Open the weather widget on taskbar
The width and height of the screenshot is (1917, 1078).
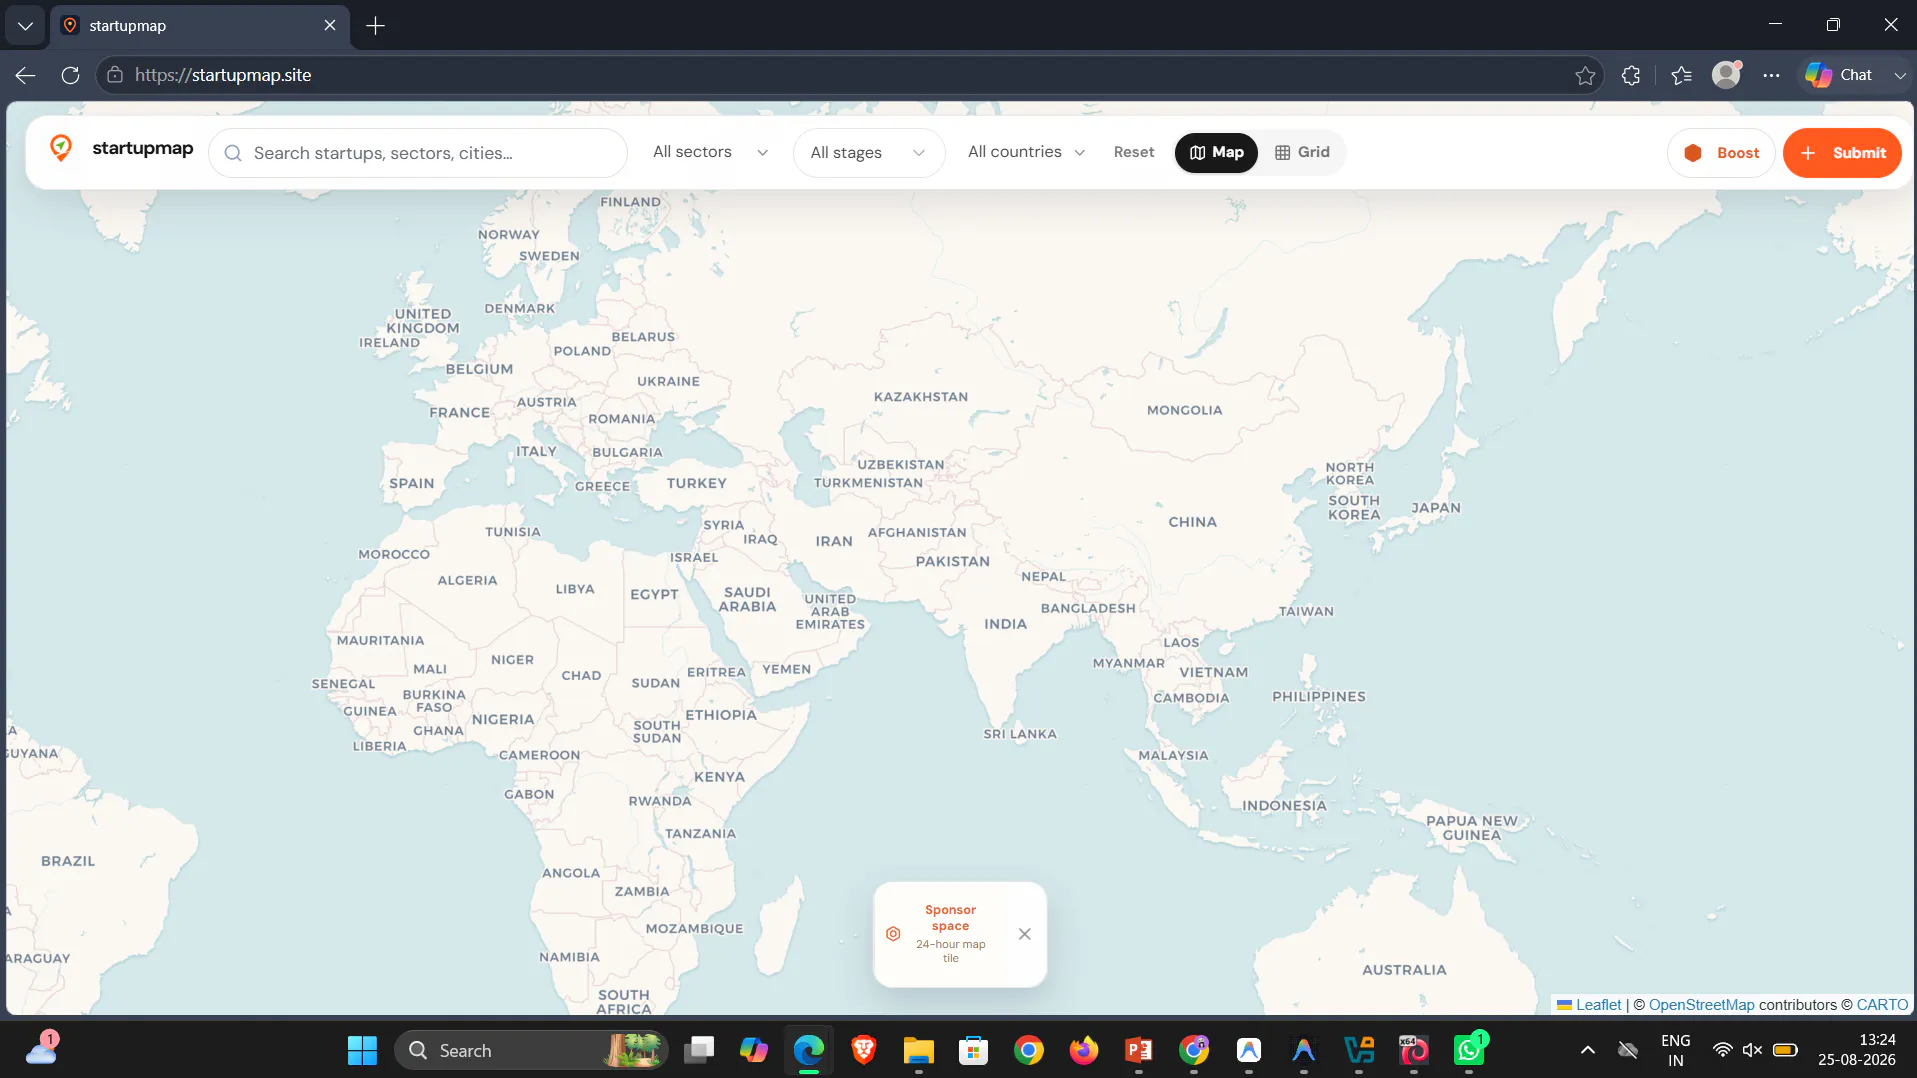click(43, 1049)
